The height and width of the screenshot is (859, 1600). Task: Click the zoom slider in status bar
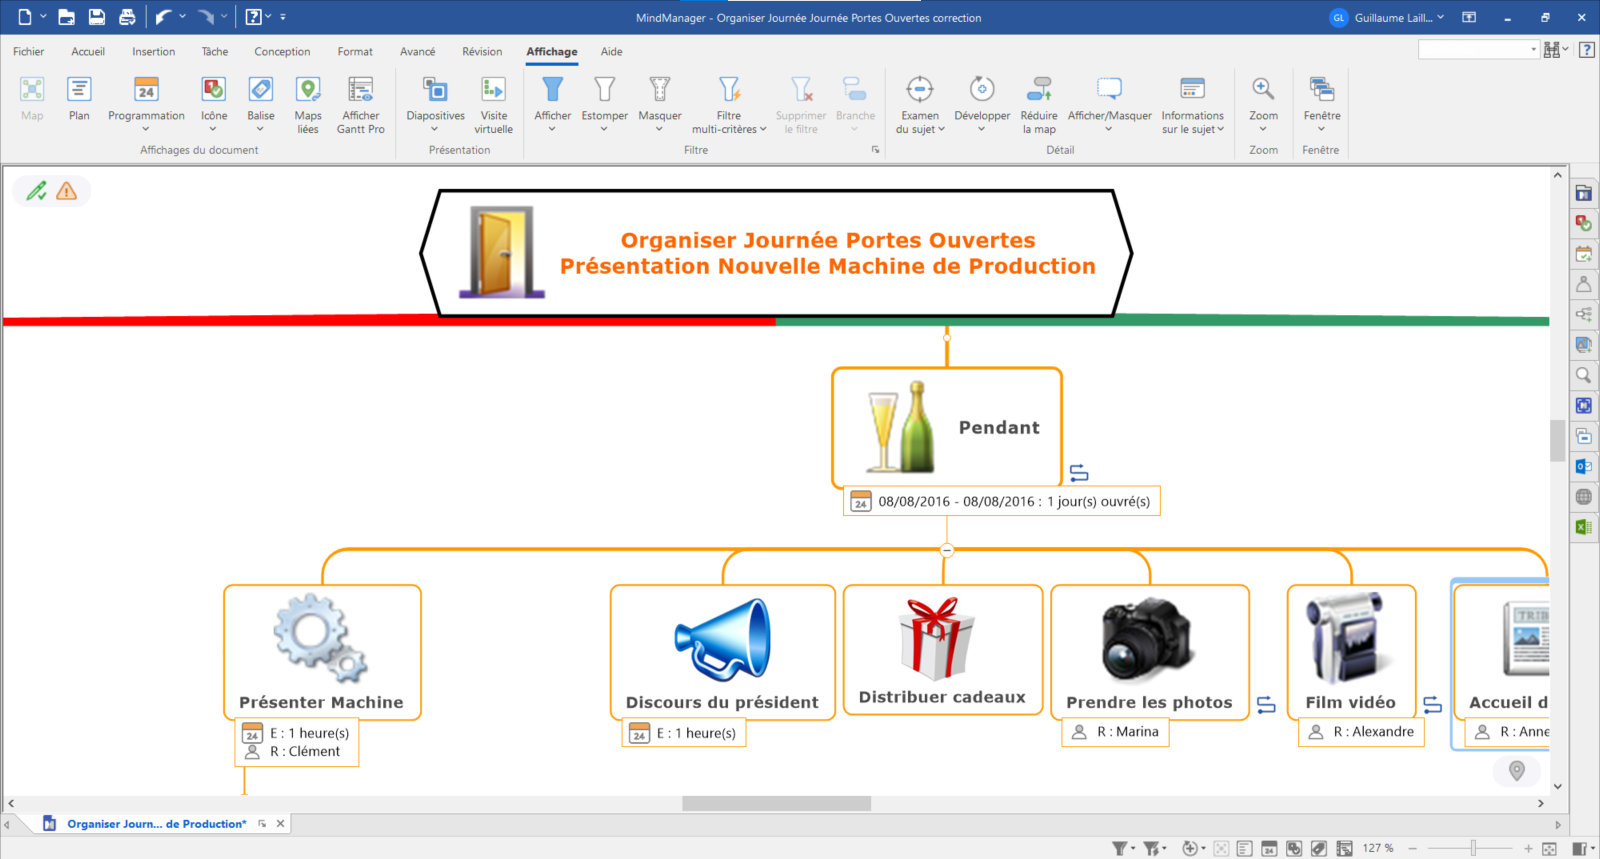coord(1473,848)
